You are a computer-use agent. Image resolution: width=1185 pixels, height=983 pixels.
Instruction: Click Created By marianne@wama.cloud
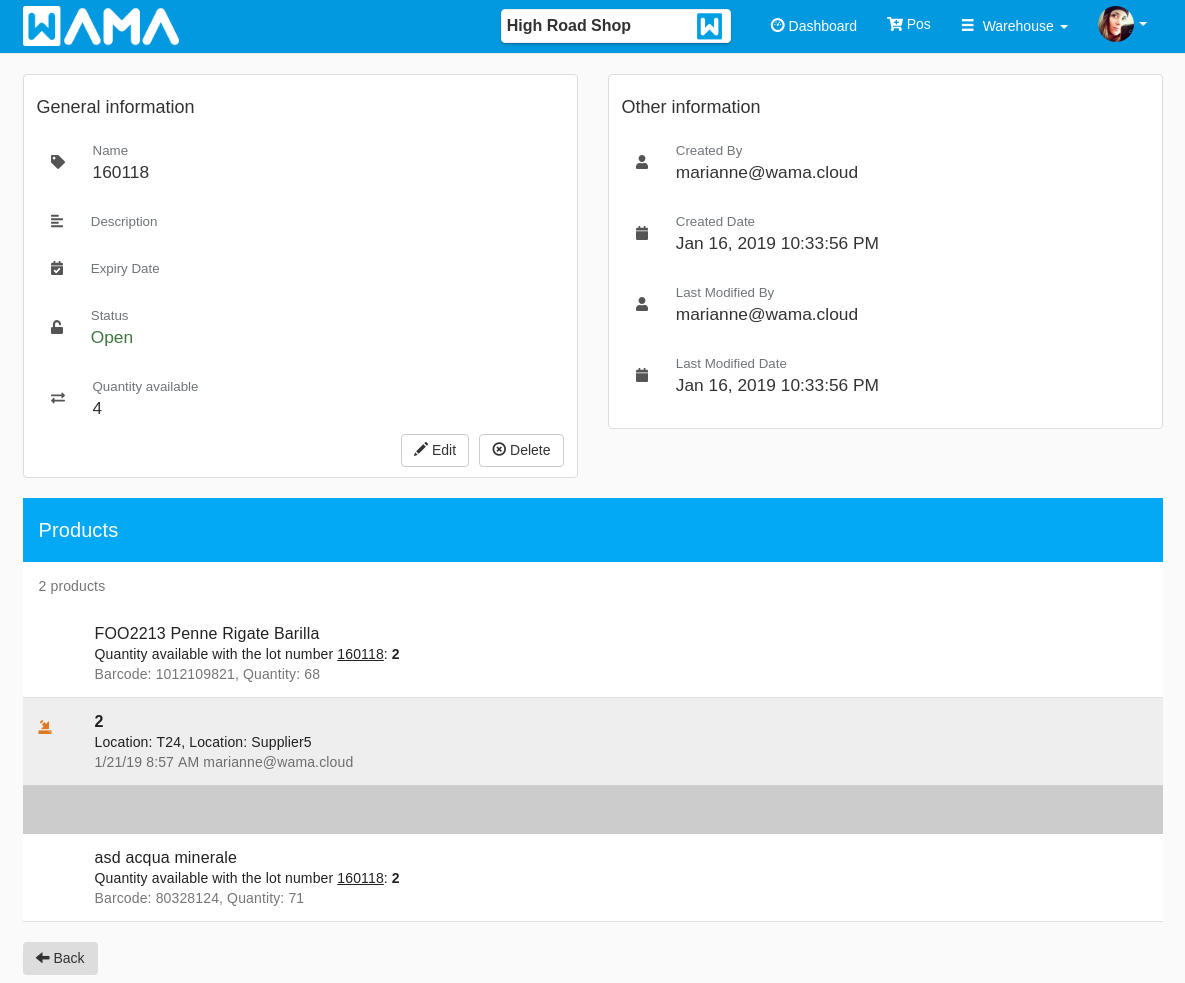tap(766, 172)
